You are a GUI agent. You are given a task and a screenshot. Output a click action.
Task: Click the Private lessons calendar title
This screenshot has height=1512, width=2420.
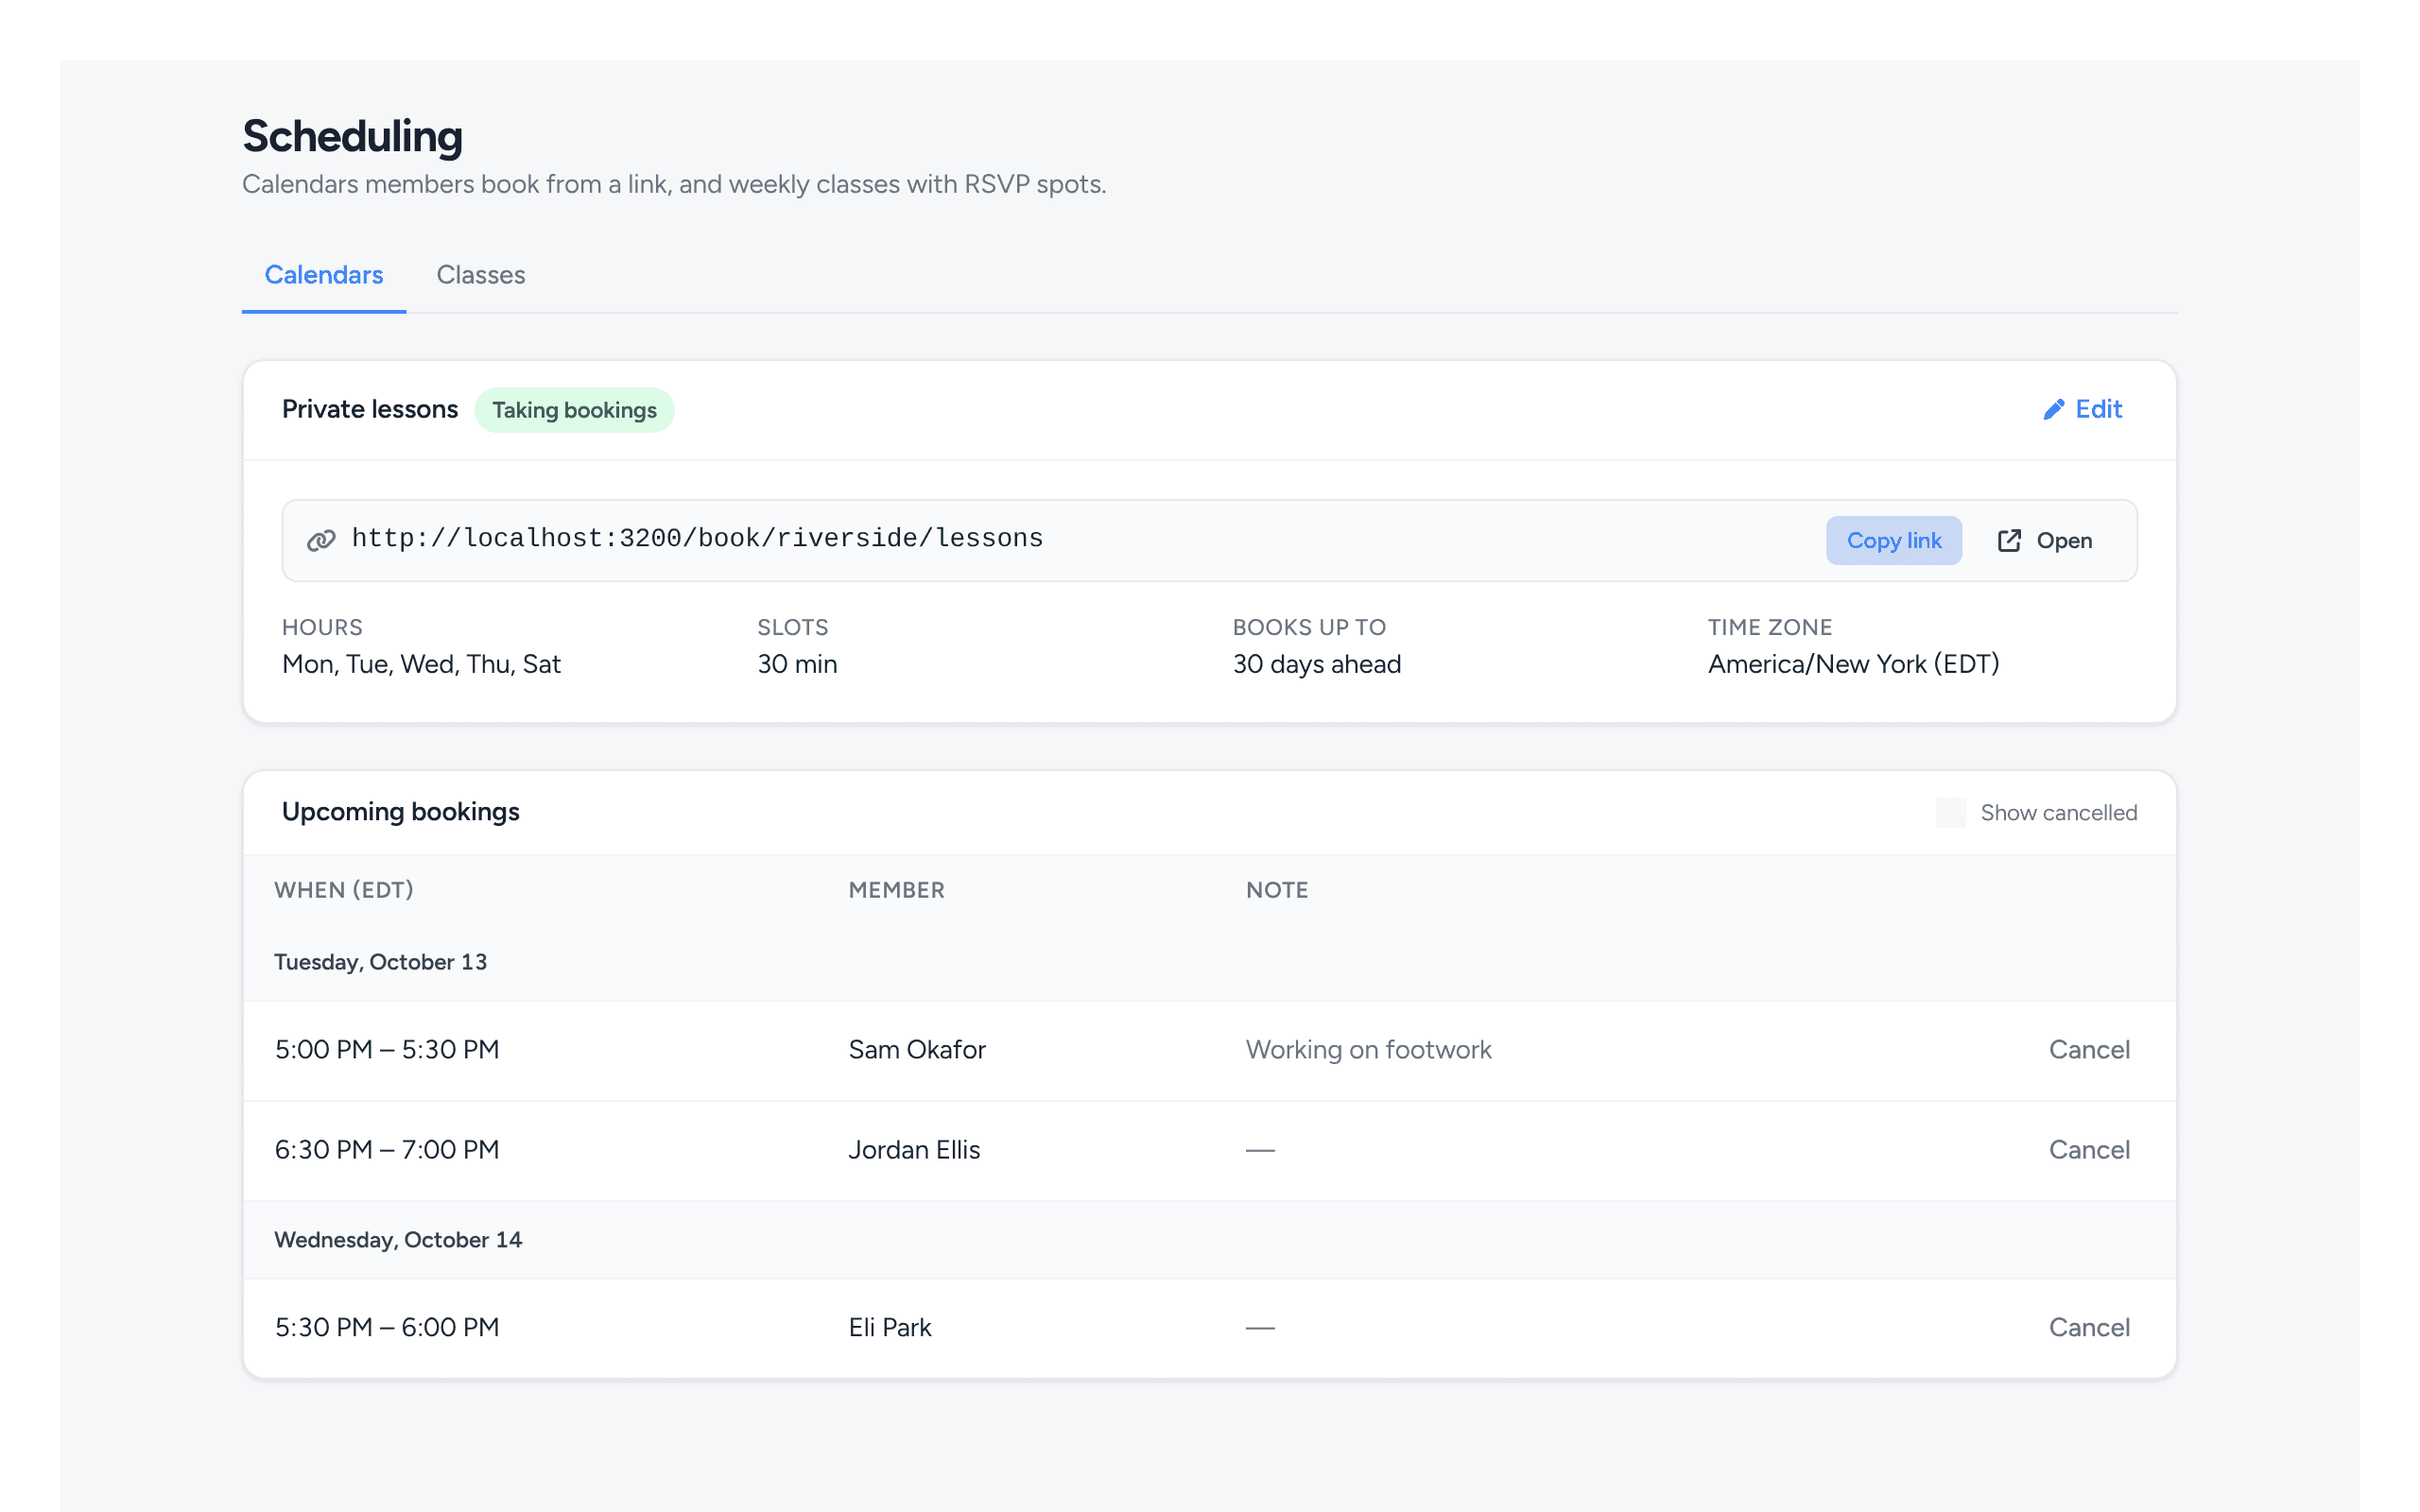(370, 410)
